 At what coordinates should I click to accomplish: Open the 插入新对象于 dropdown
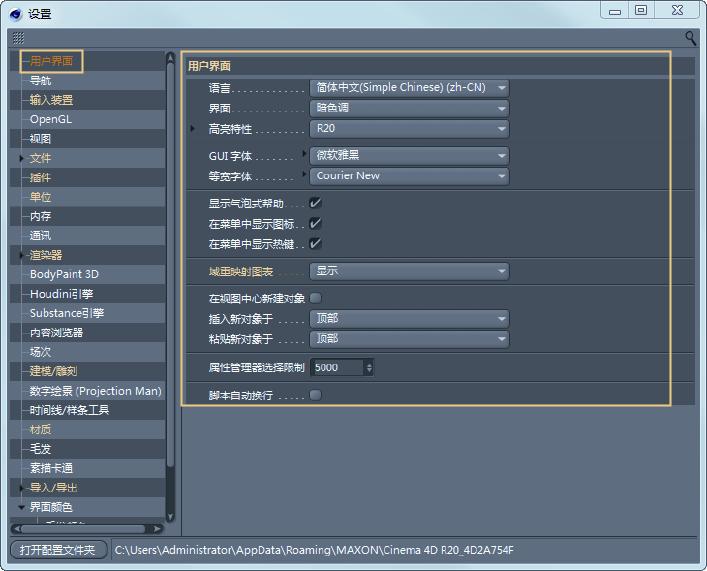[x=409, y=319]
